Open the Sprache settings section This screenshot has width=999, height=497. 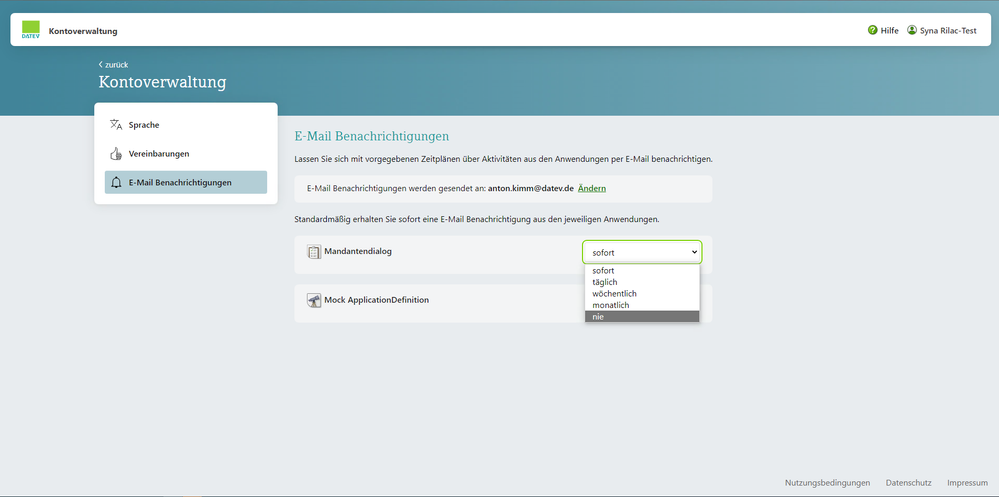tap(144, 125)
